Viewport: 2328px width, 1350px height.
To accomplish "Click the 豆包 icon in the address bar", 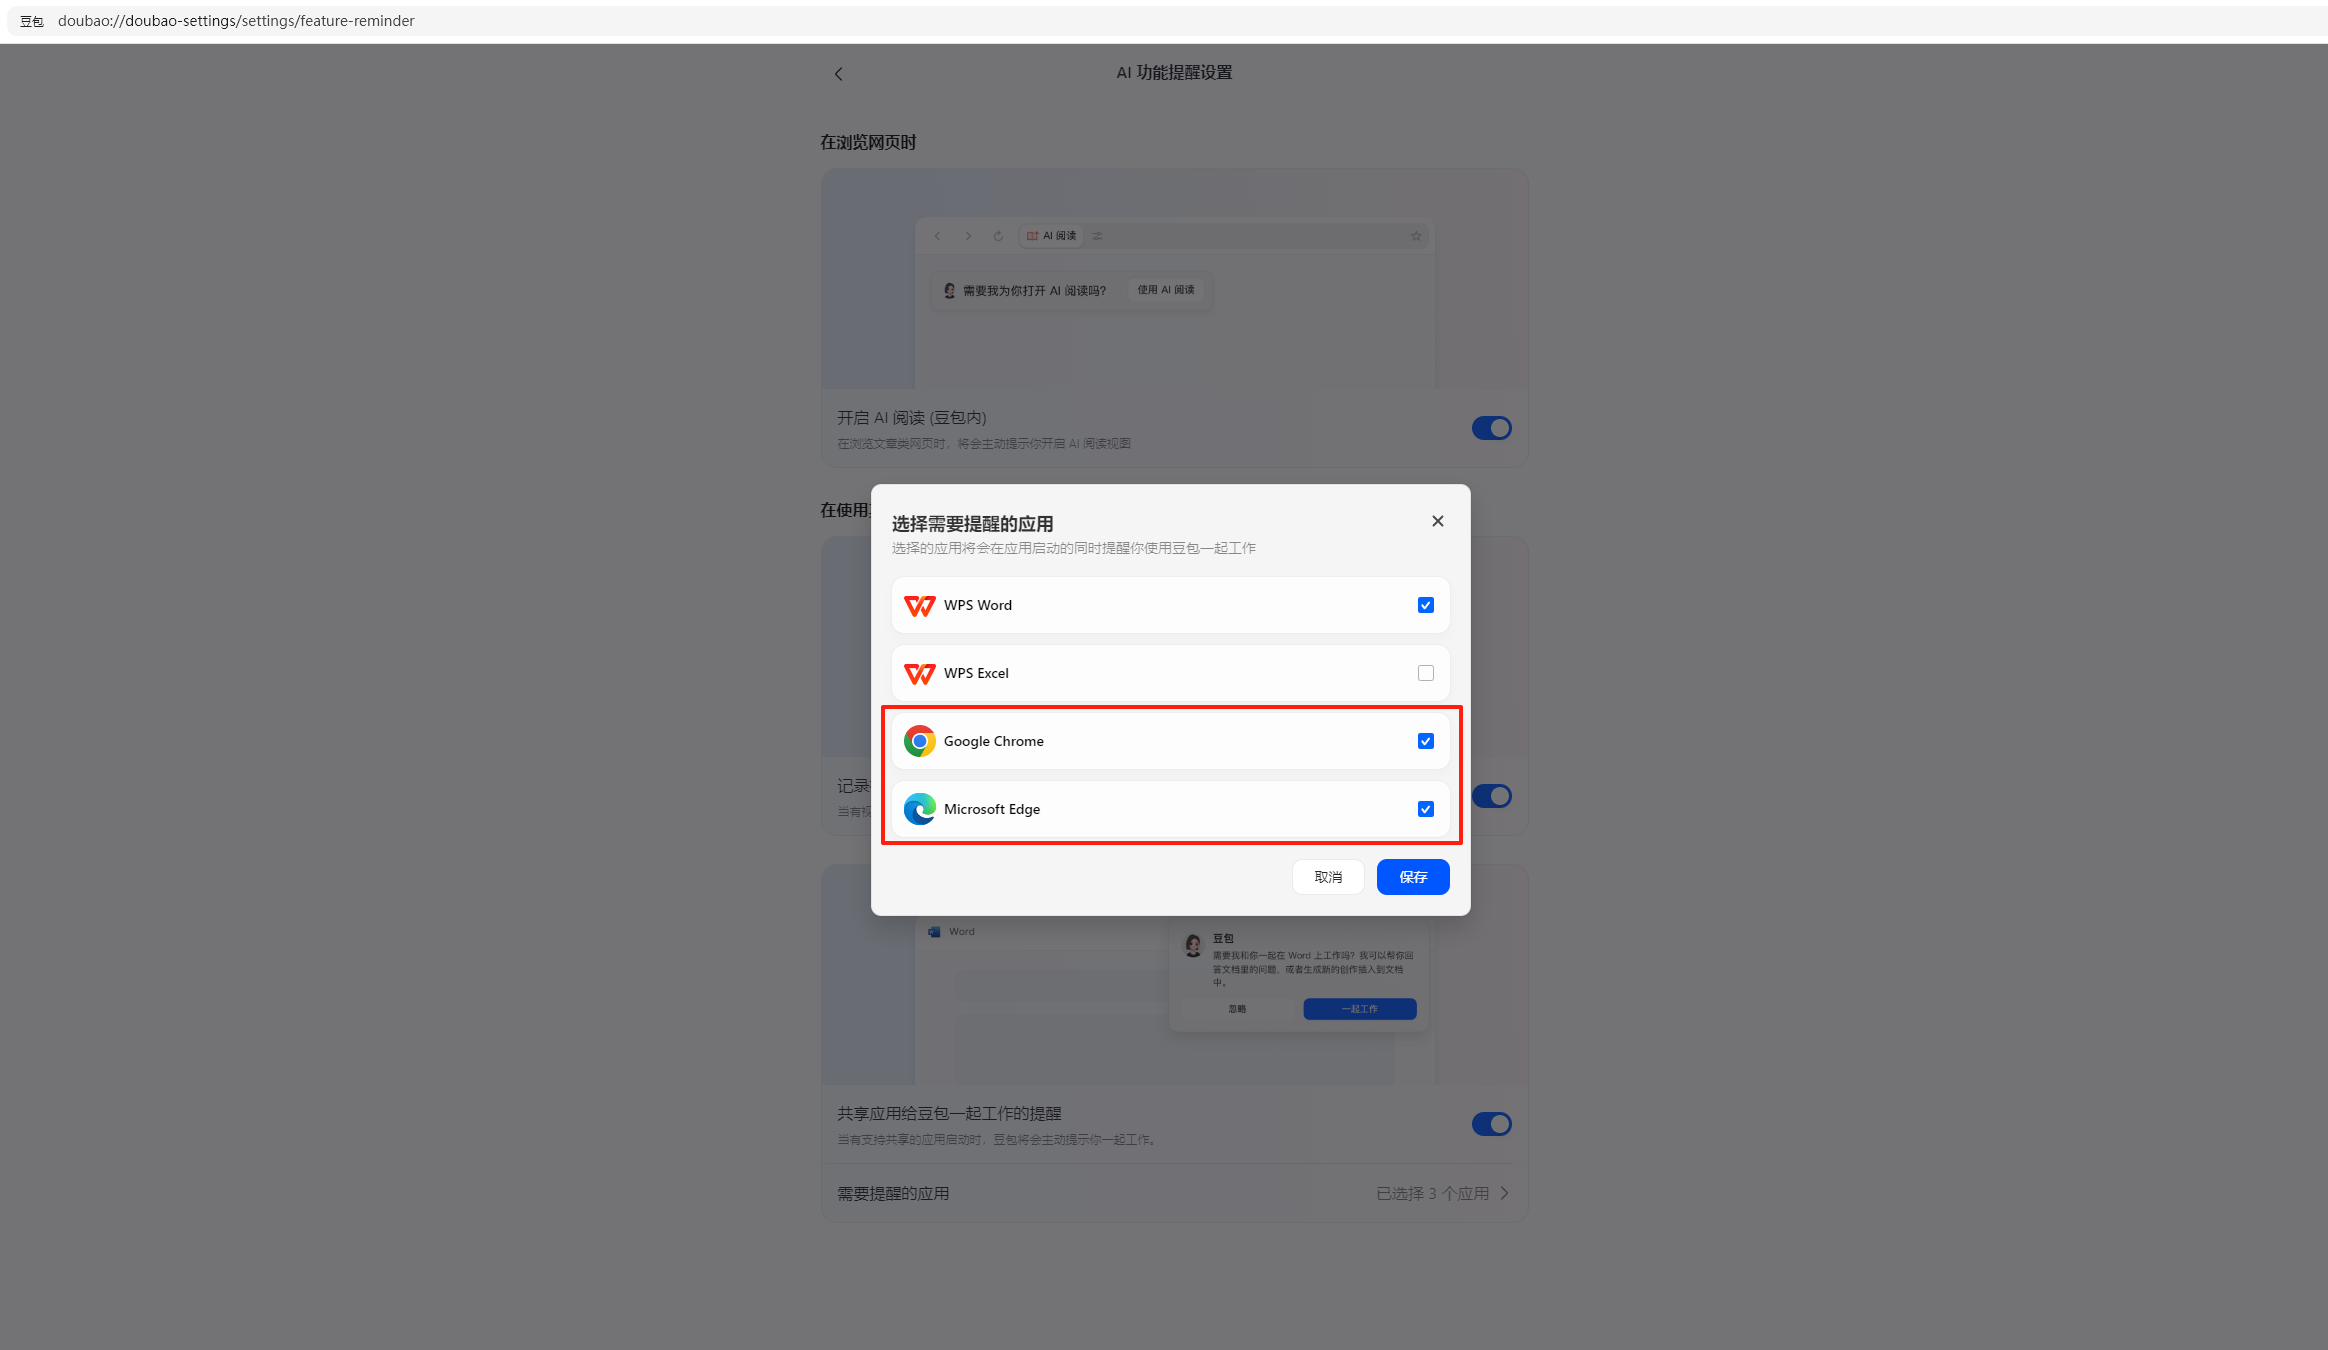I will [x=32, y=21].
